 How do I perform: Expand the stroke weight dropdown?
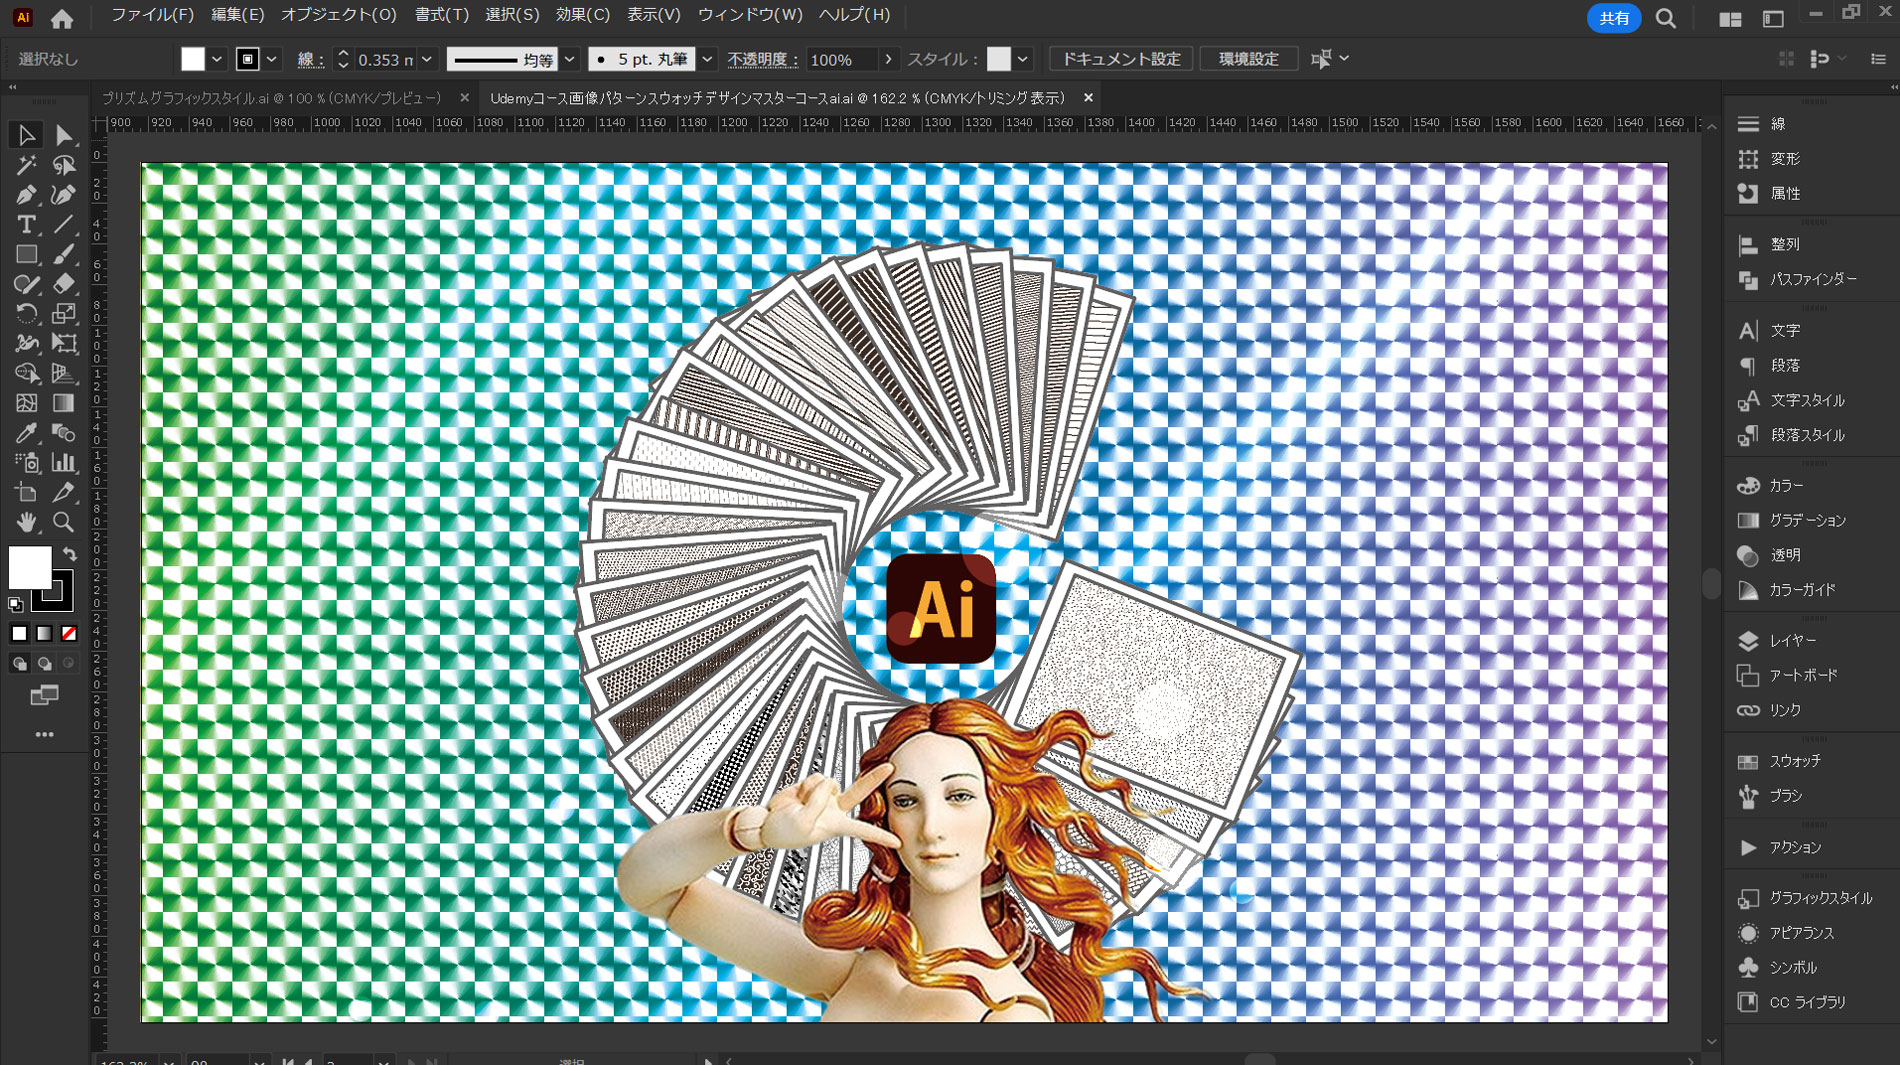[427, 59]
